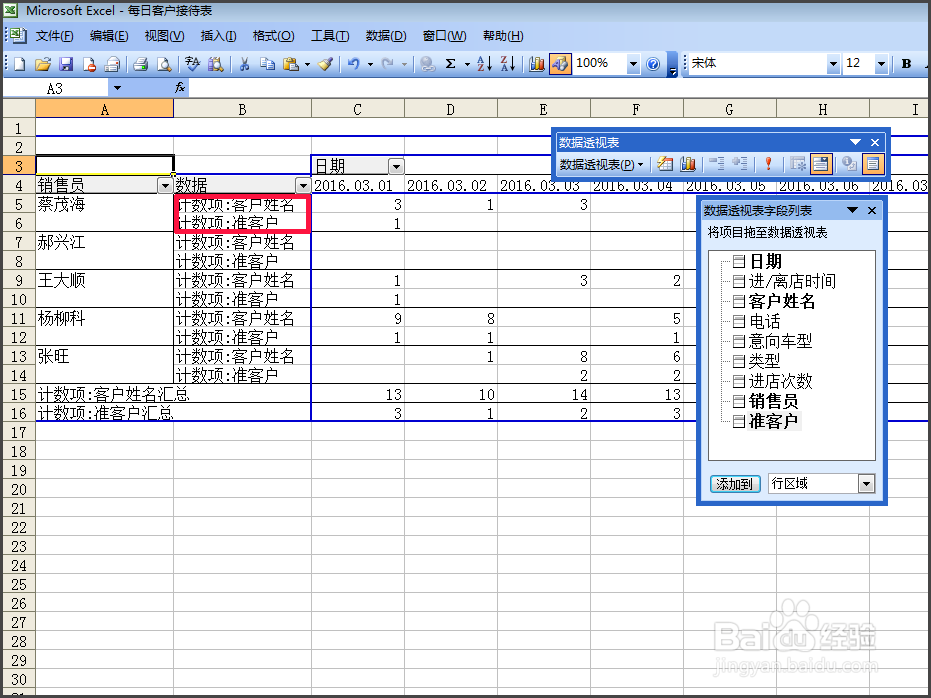Click the Chart Wizard icon in the PivotTable toolbar
This screenshot has height=698, width=931.
[688, 164]
